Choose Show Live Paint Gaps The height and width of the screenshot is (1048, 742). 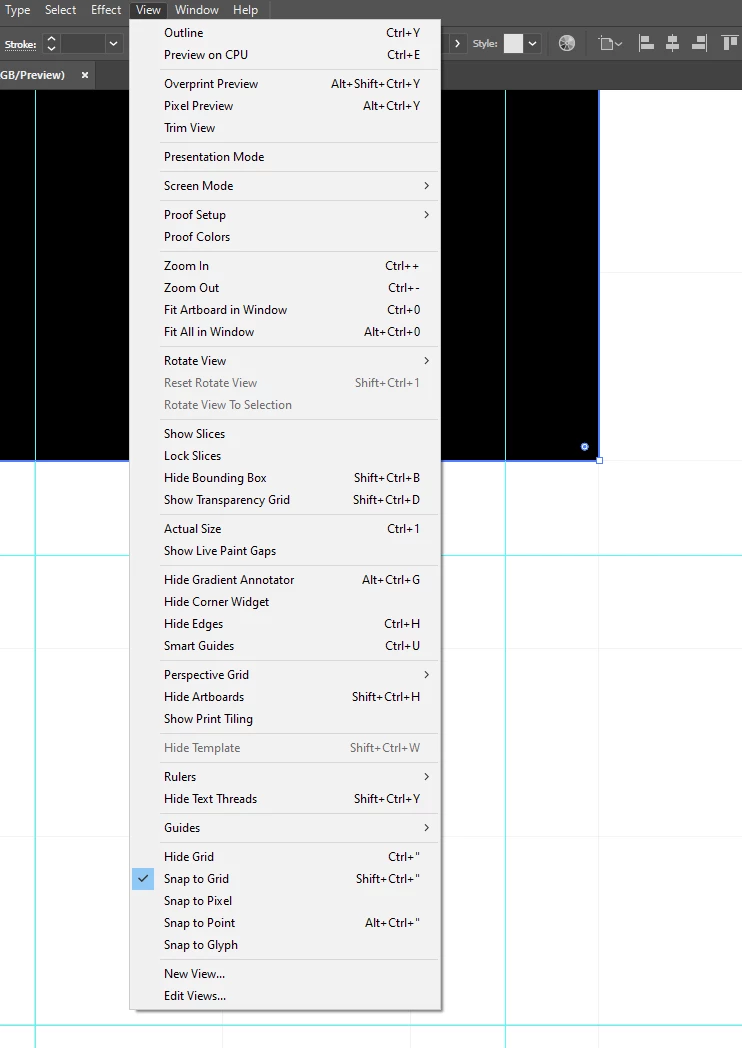285,551
